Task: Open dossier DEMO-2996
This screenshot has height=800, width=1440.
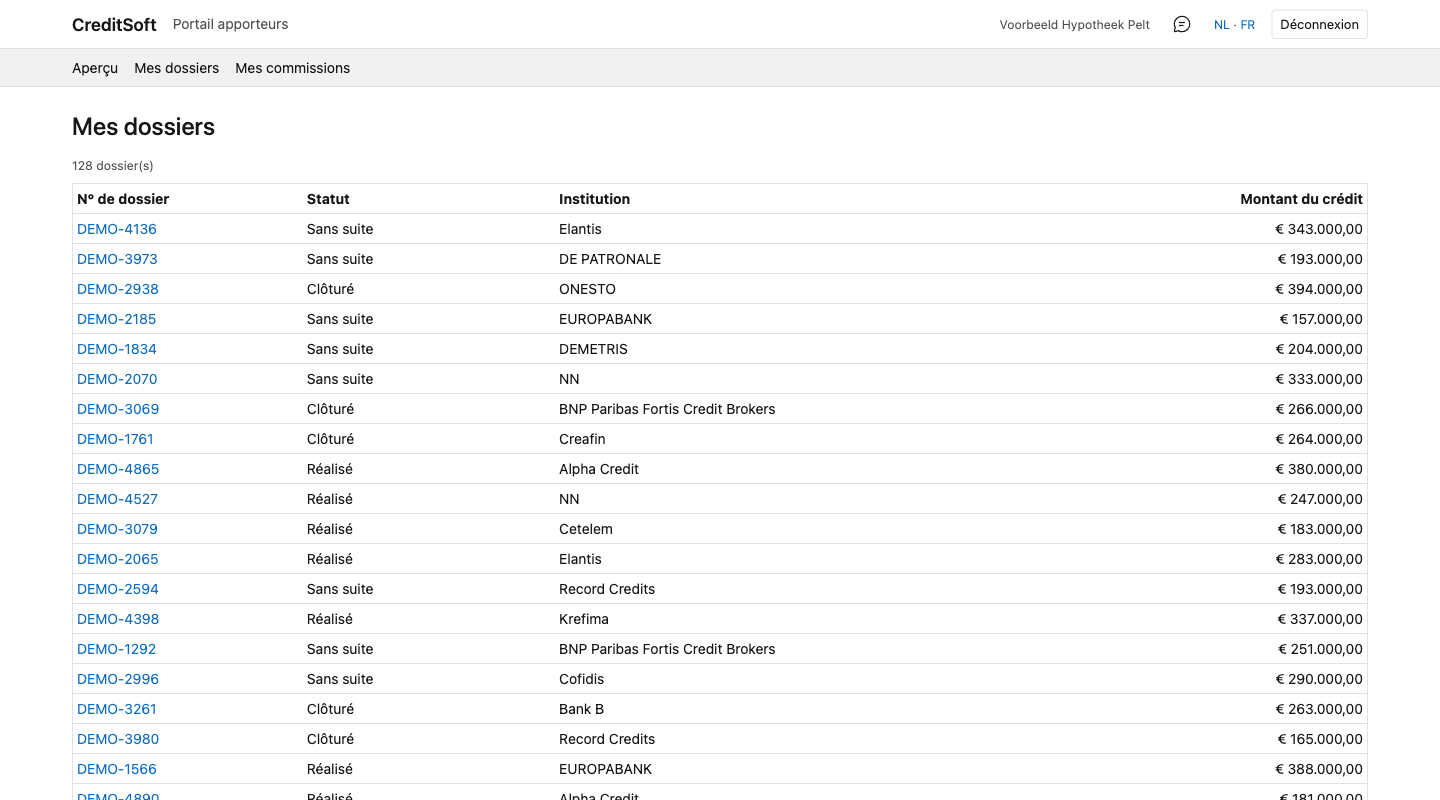Action: pos(118,679)
